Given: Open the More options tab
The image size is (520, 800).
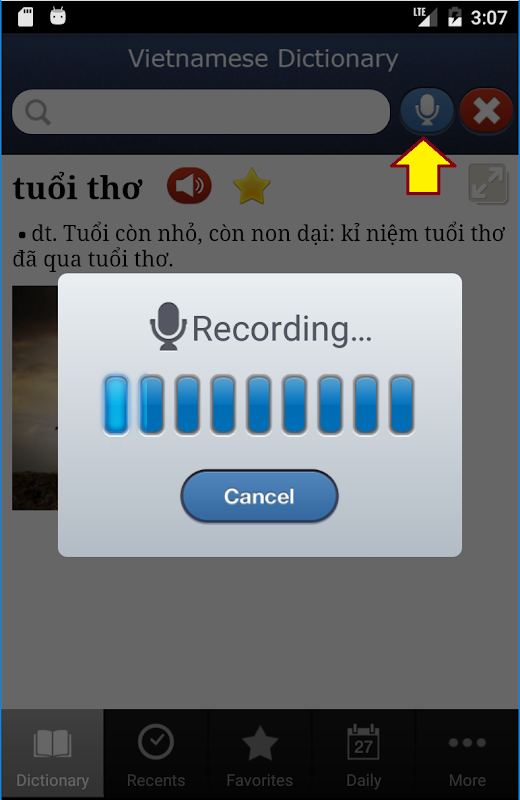Looking at the screenshot, I should [467, 753].
